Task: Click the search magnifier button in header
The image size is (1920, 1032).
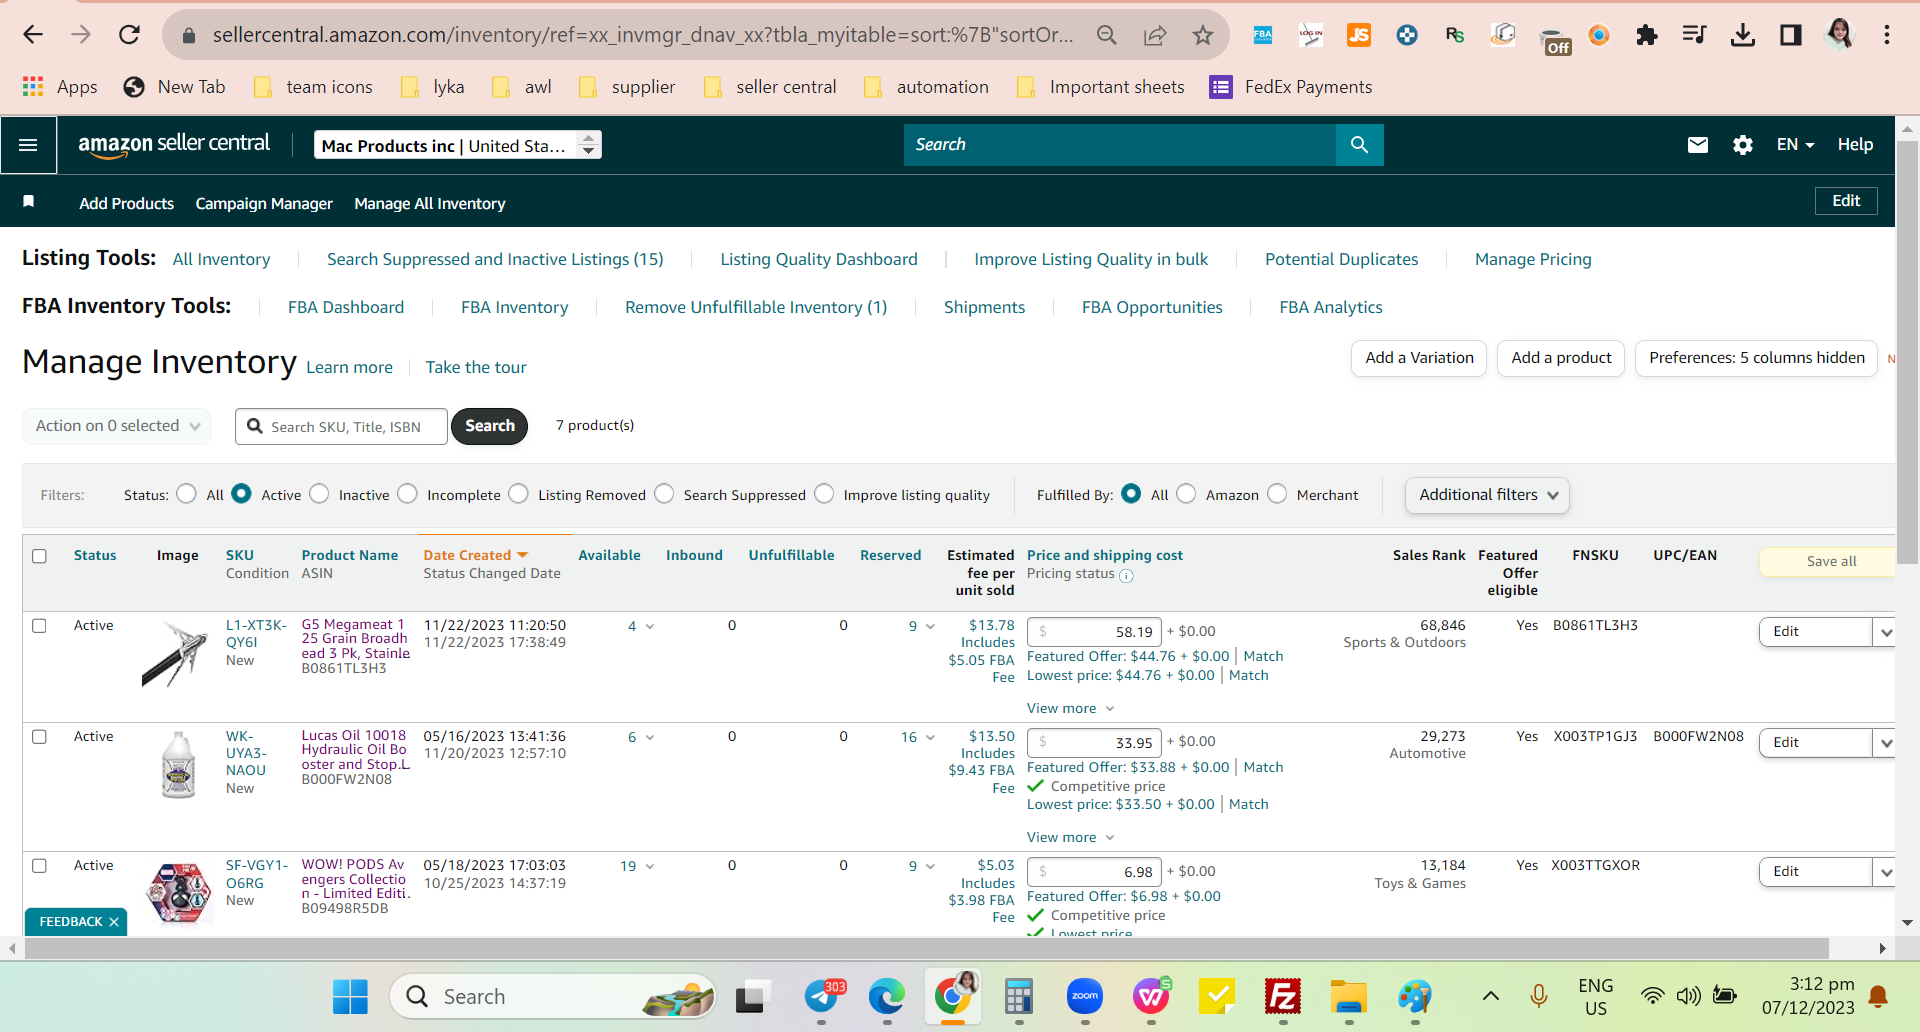Action: 1359,145
